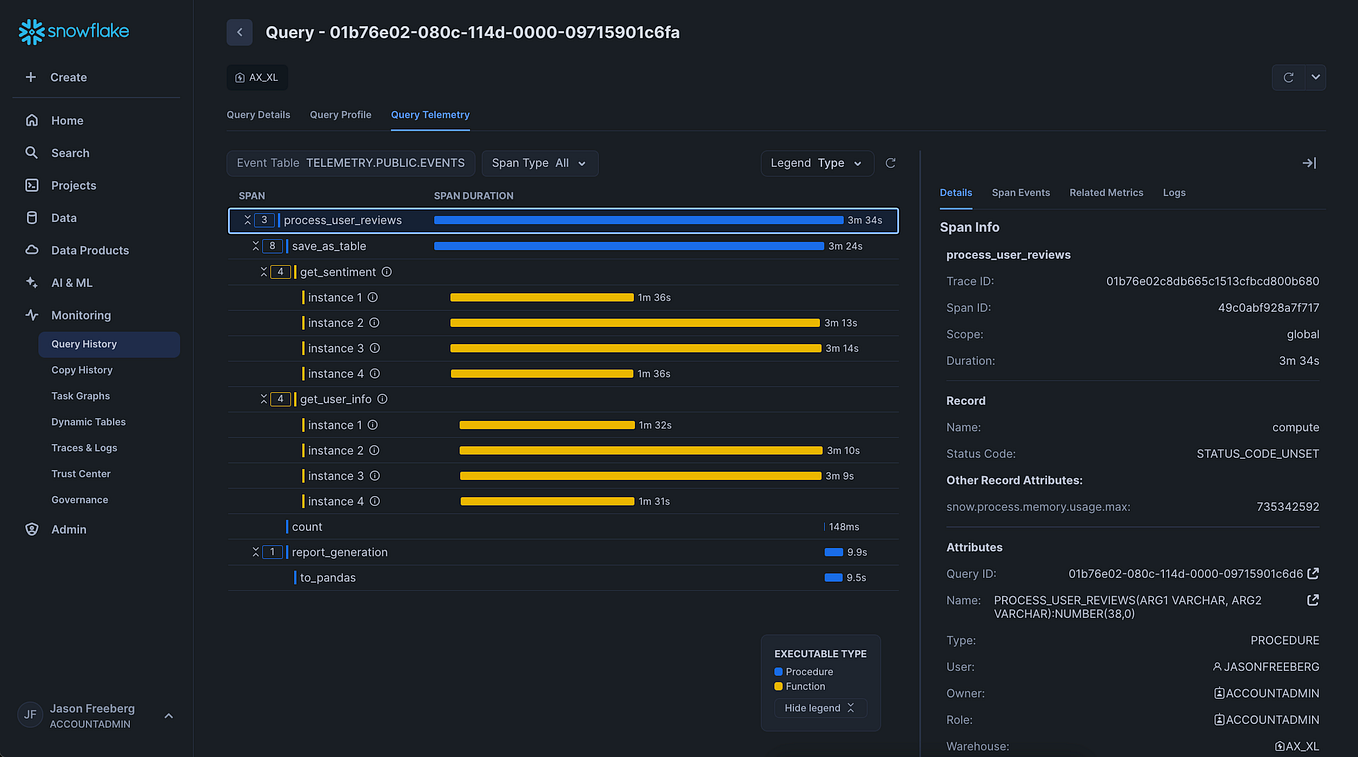This screenshot has height=757, width=1358.
Task: Open the PROCESS_USER_REVIEWS name external link
Action: [1312, 600]
